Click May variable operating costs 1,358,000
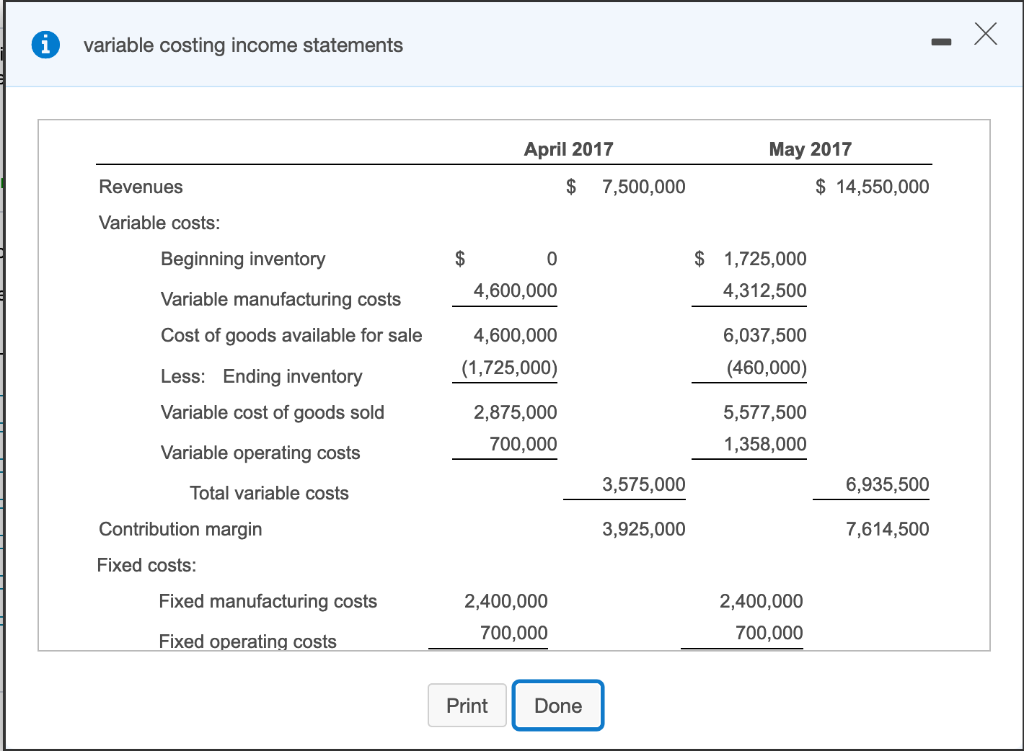 [765, 444]
